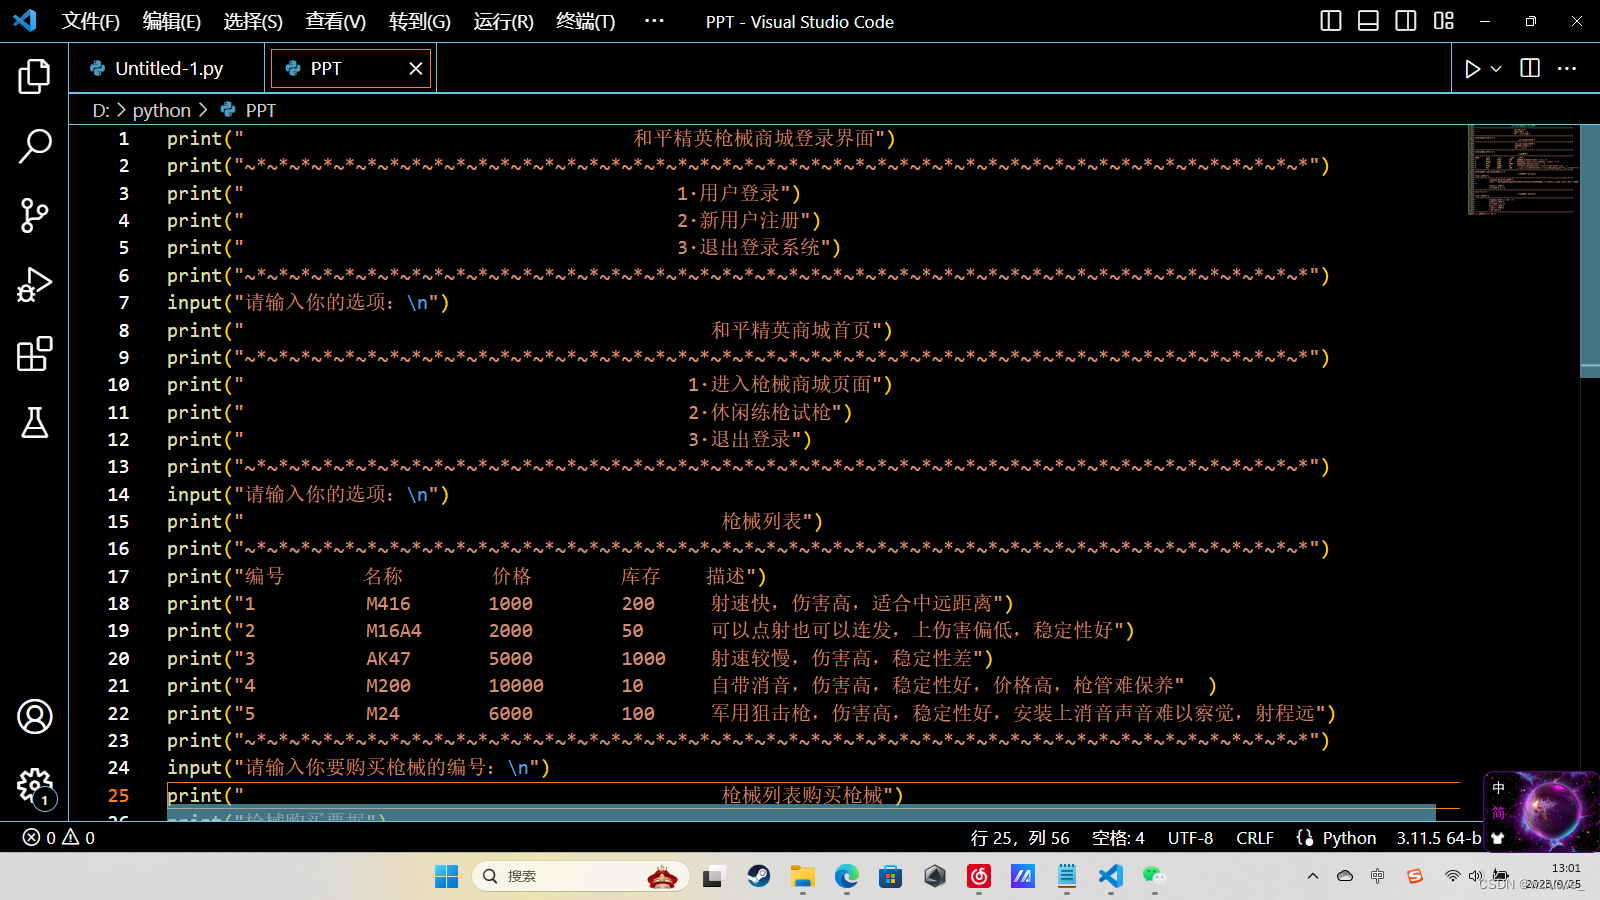Viewport: 1600px width, 900px height.
Task: Open Microsoft Edge from the taskbar
Action: coord(846,877)
